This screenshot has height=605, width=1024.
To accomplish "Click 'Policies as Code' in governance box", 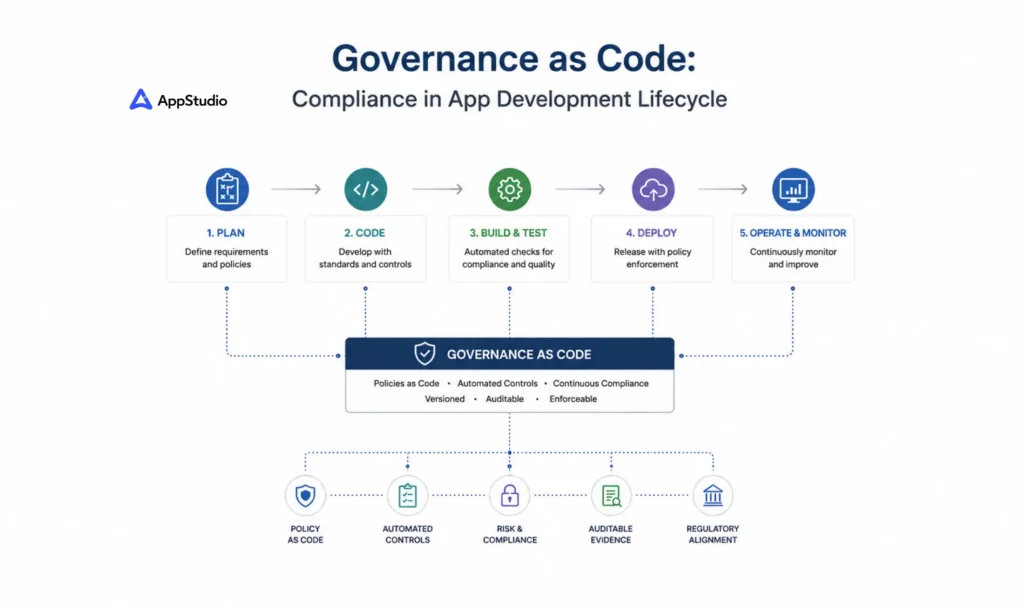I will point(406,384).
